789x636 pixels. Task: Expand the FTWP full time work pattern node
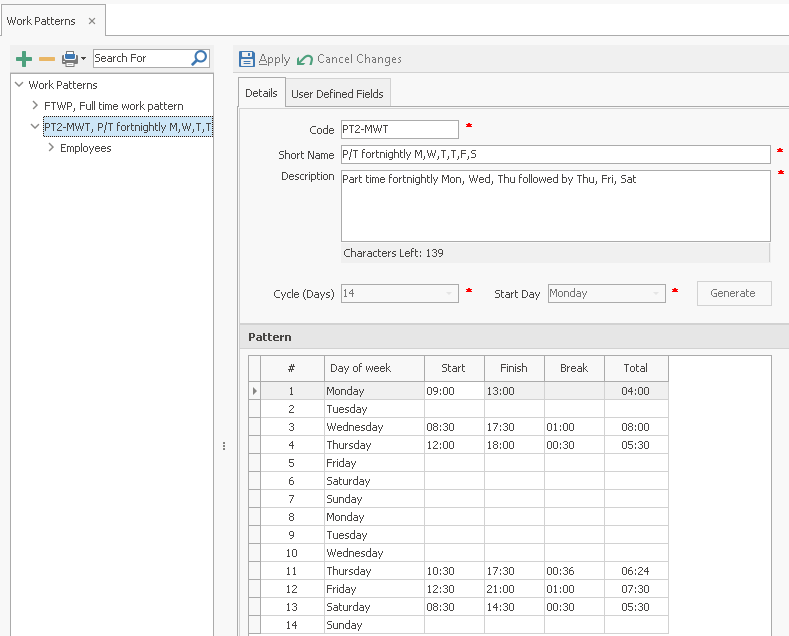tap(35, 105)
